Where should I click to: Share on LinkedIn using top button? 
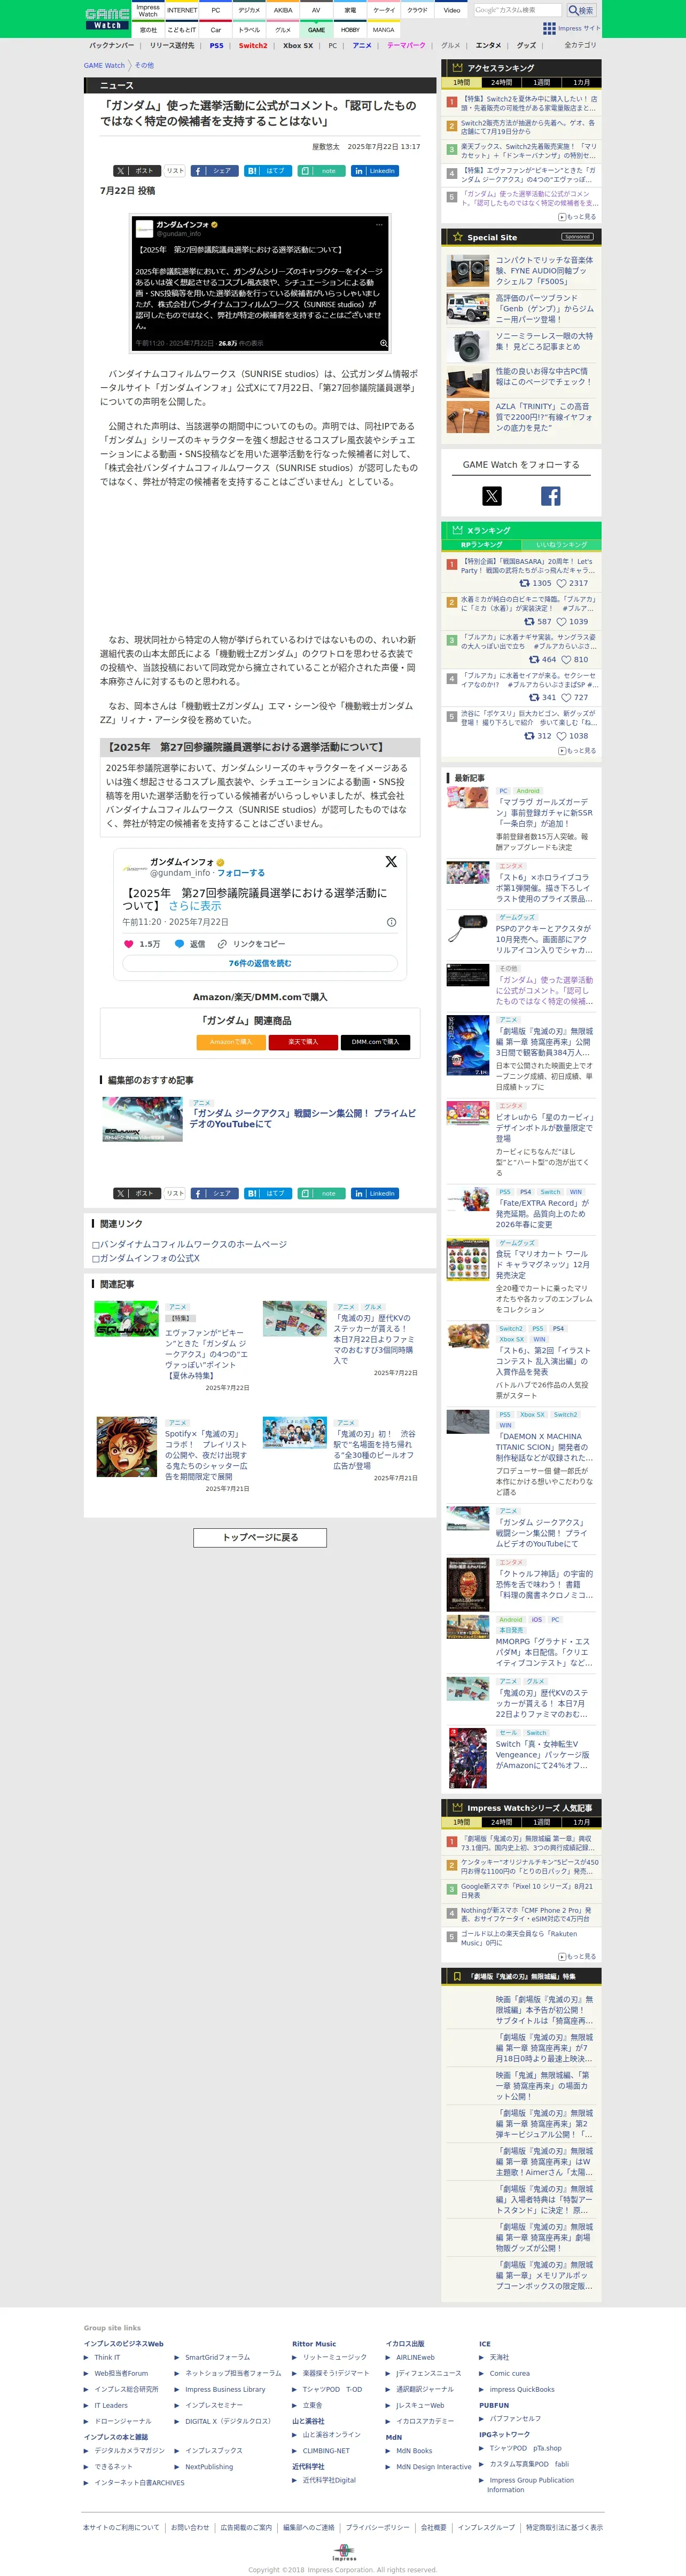[x=375, y=171]
